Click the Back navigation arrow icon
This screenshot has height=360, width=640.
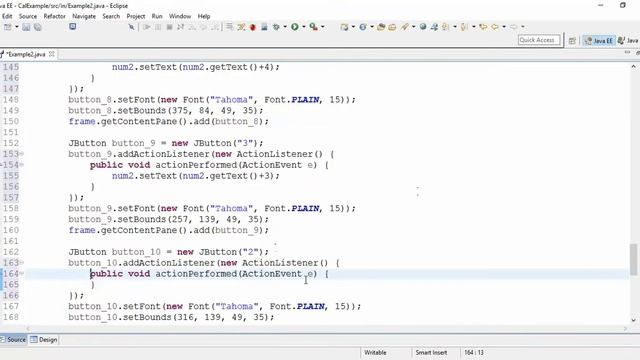coord(495,27)
